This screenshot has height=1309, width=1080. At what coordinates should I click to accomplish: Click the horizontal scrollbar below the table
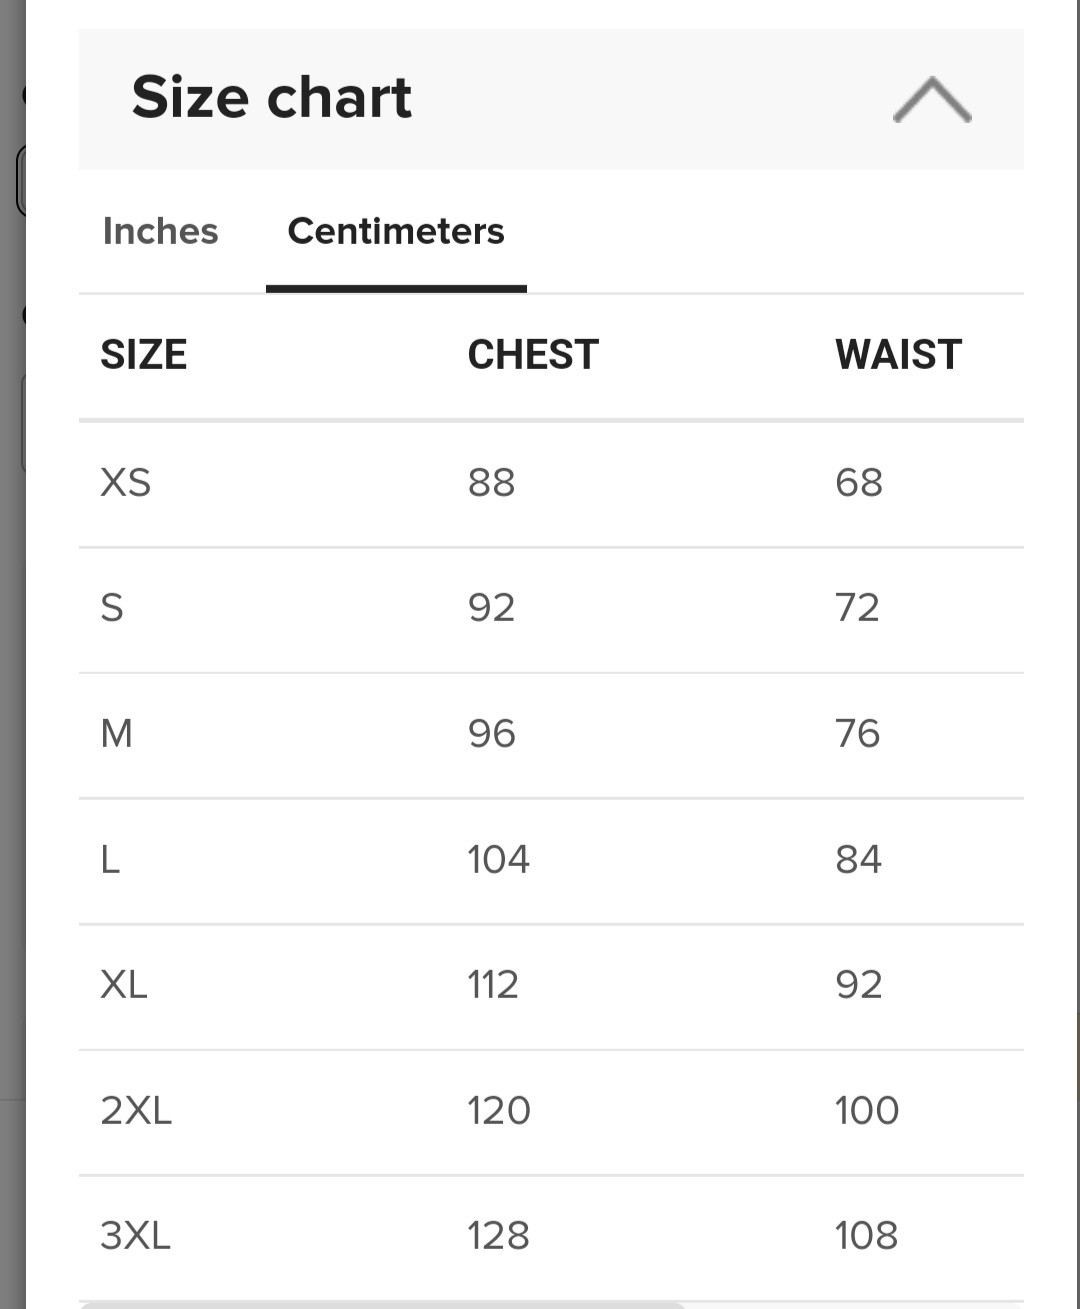point(382,1305)
